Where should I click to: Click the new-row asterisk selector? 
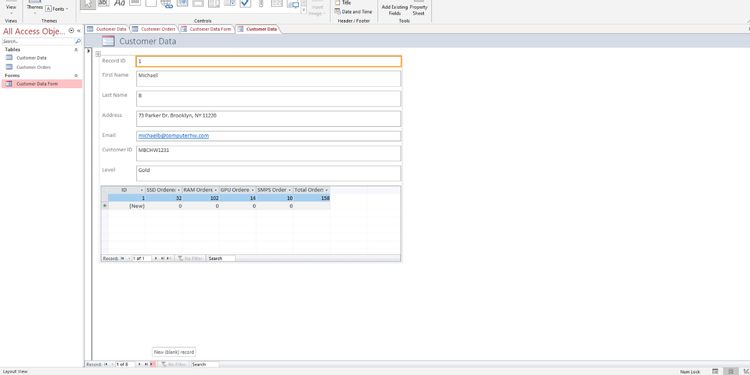(105, 206)
